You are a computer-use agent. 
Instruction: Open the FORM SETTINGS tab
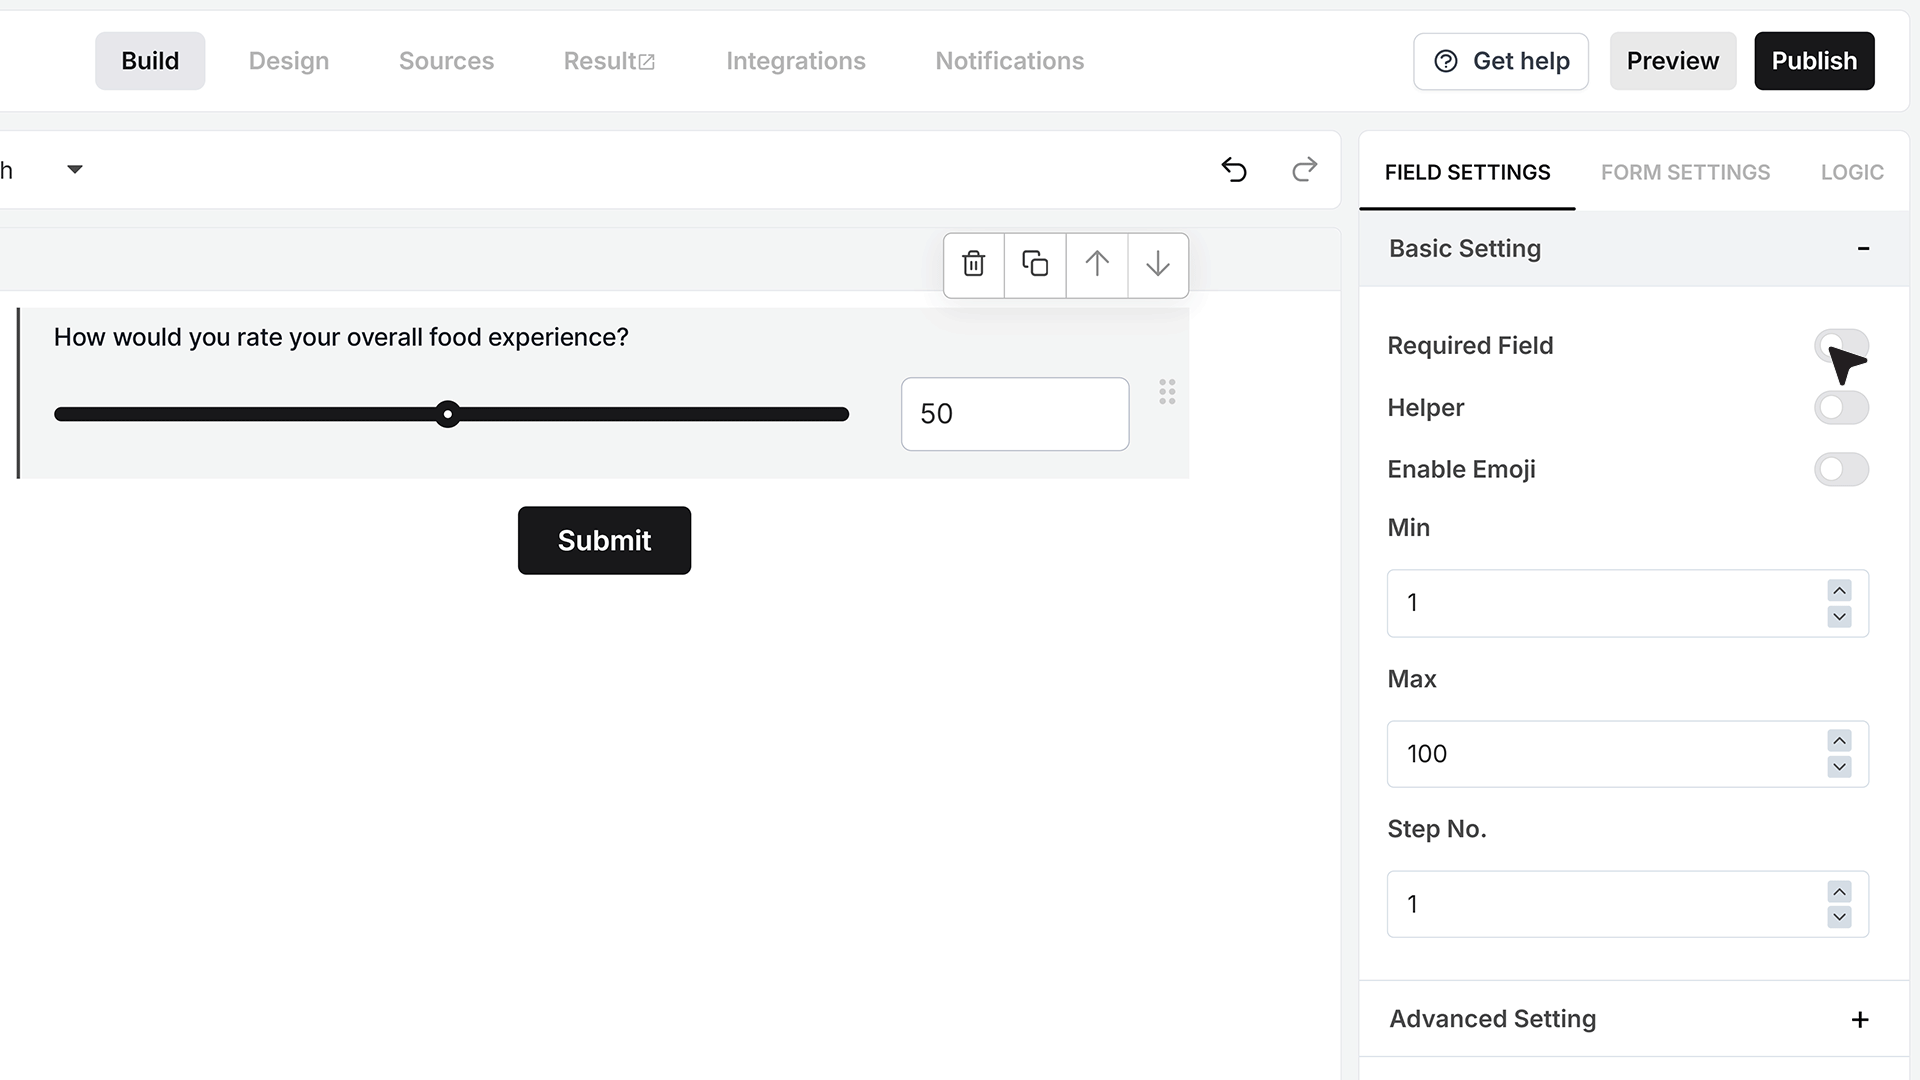(x=1685, y=172)
